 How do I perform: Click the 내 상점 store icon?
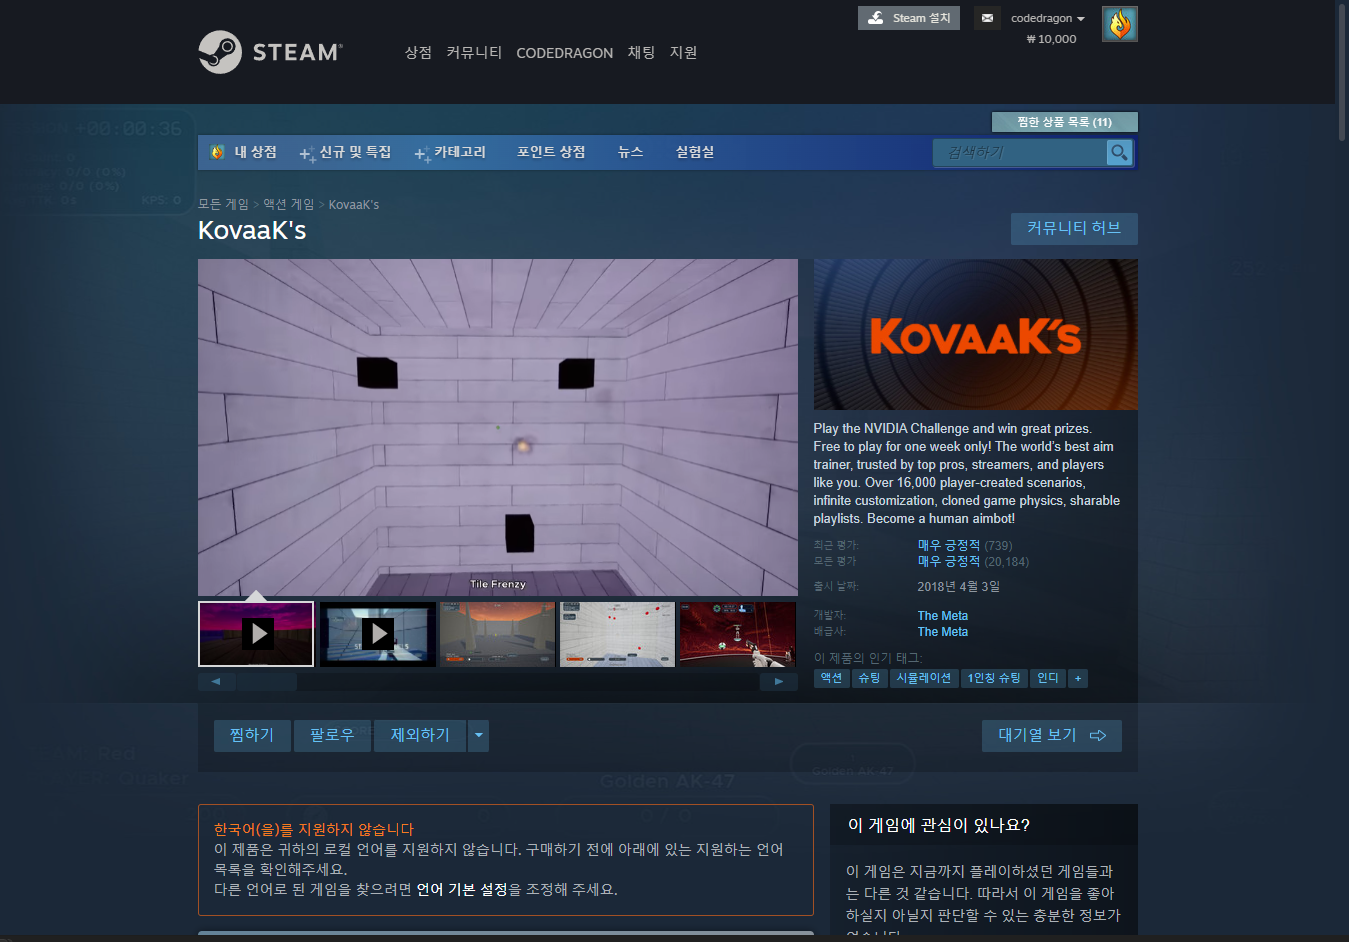[217, 152]
